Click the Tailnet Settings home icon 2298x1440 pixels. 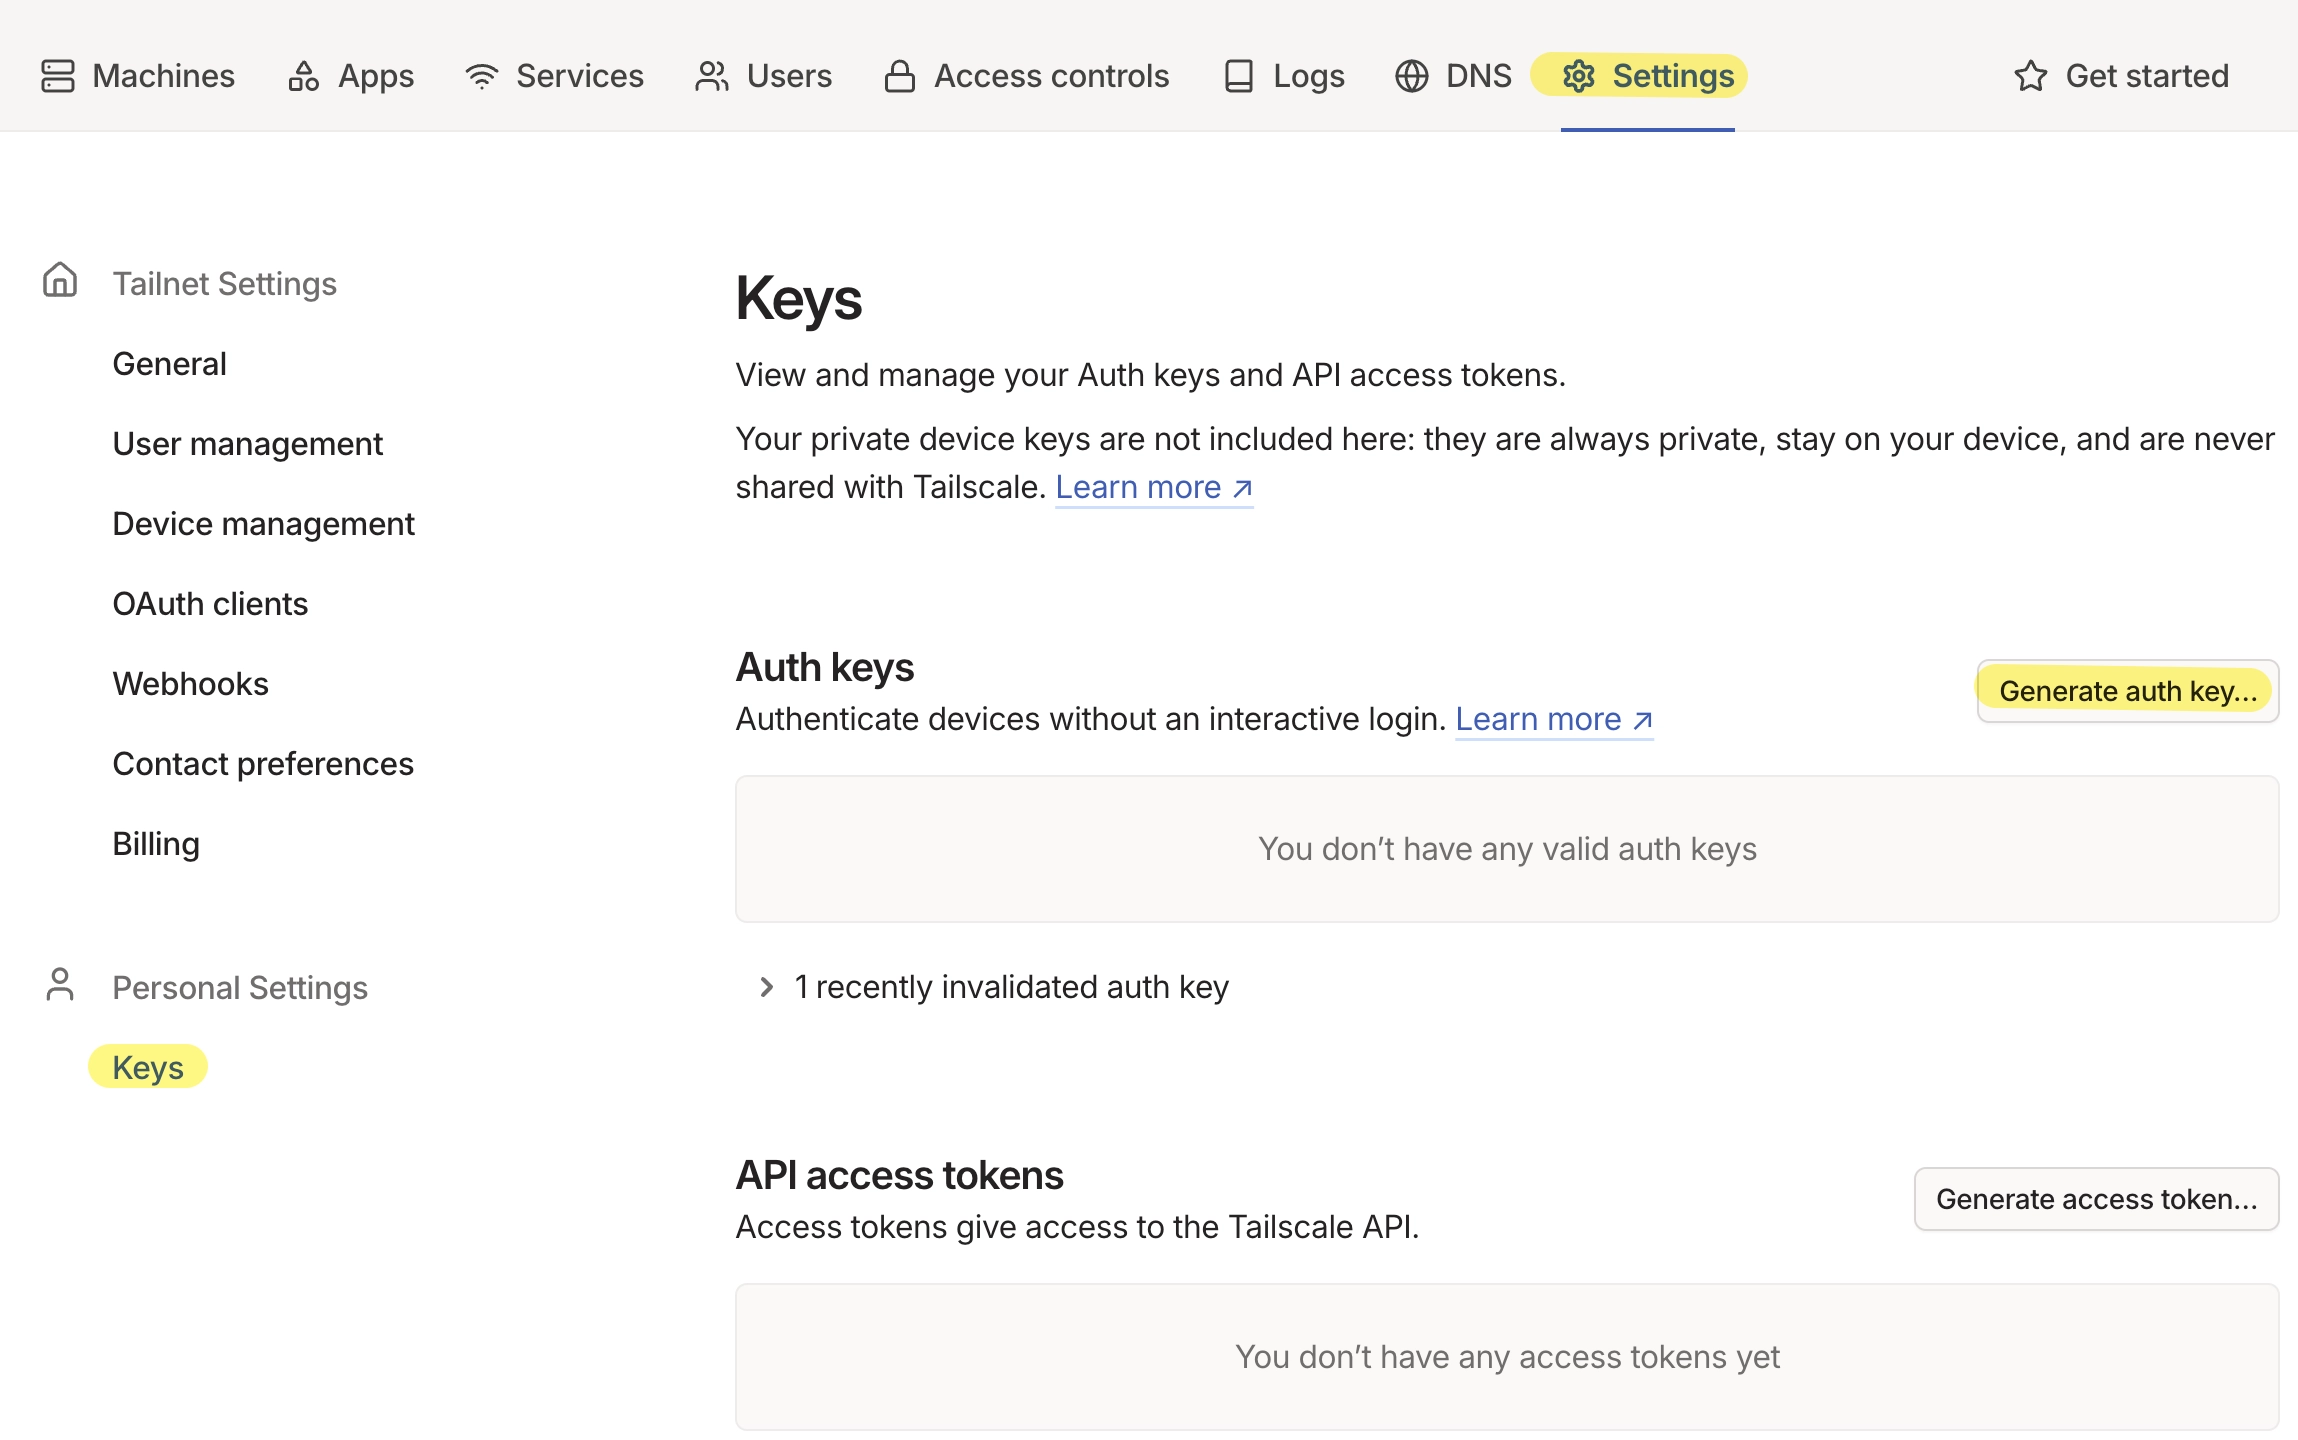[x=60, y=280]
